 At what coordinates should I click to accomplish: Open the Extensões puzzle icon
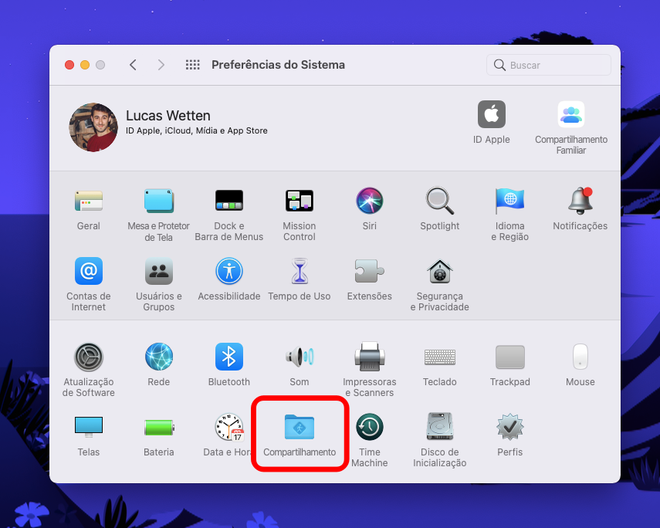[x=370, y=271]
